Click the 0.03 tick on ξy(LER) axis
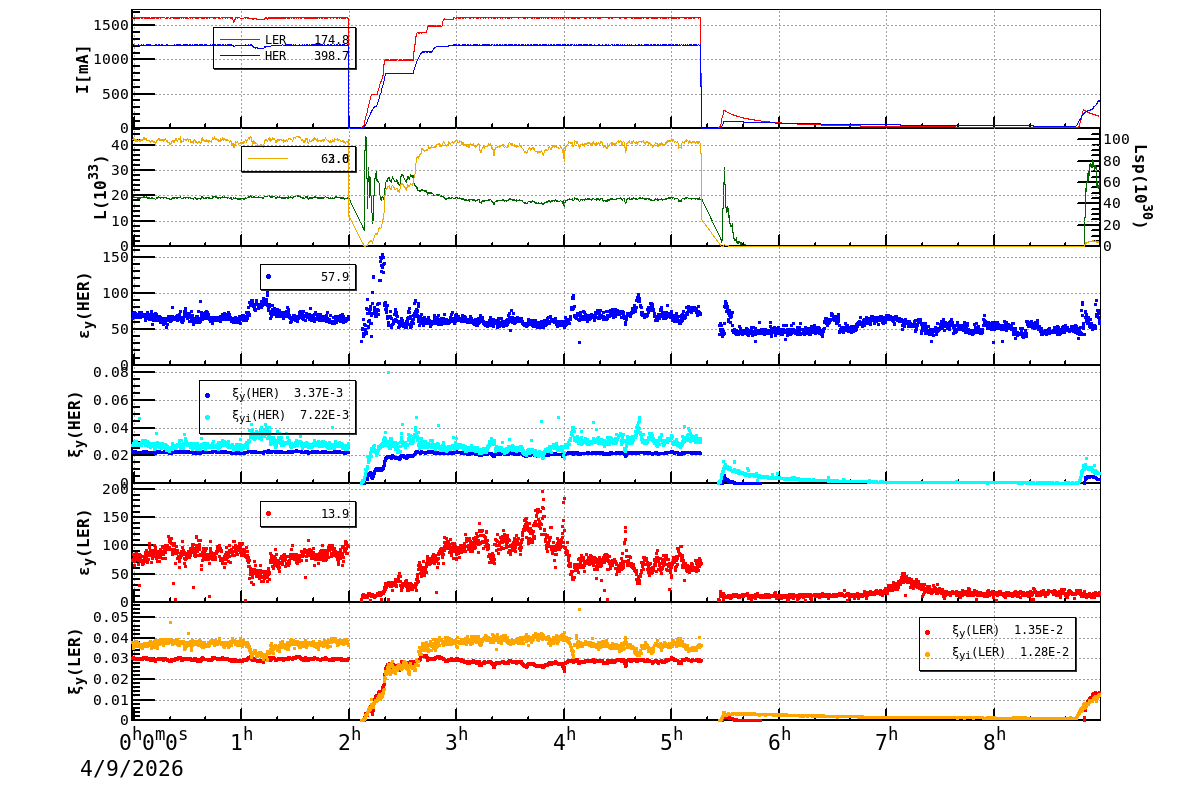Screen dimensions: 1200x798 coord(110,658)
